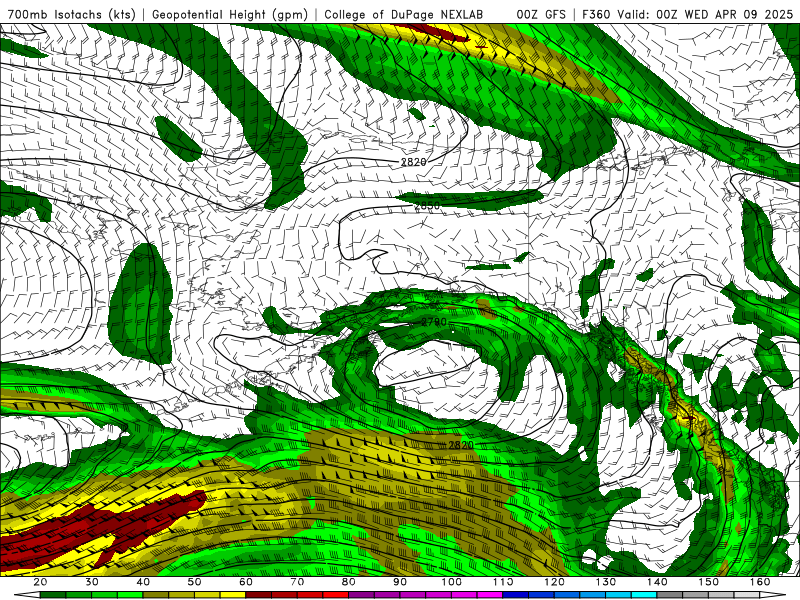Select the 2820 contour label above the 2850 label
Image resolution: width=800 pixels, height=600 pixels.
coord(413,162)
